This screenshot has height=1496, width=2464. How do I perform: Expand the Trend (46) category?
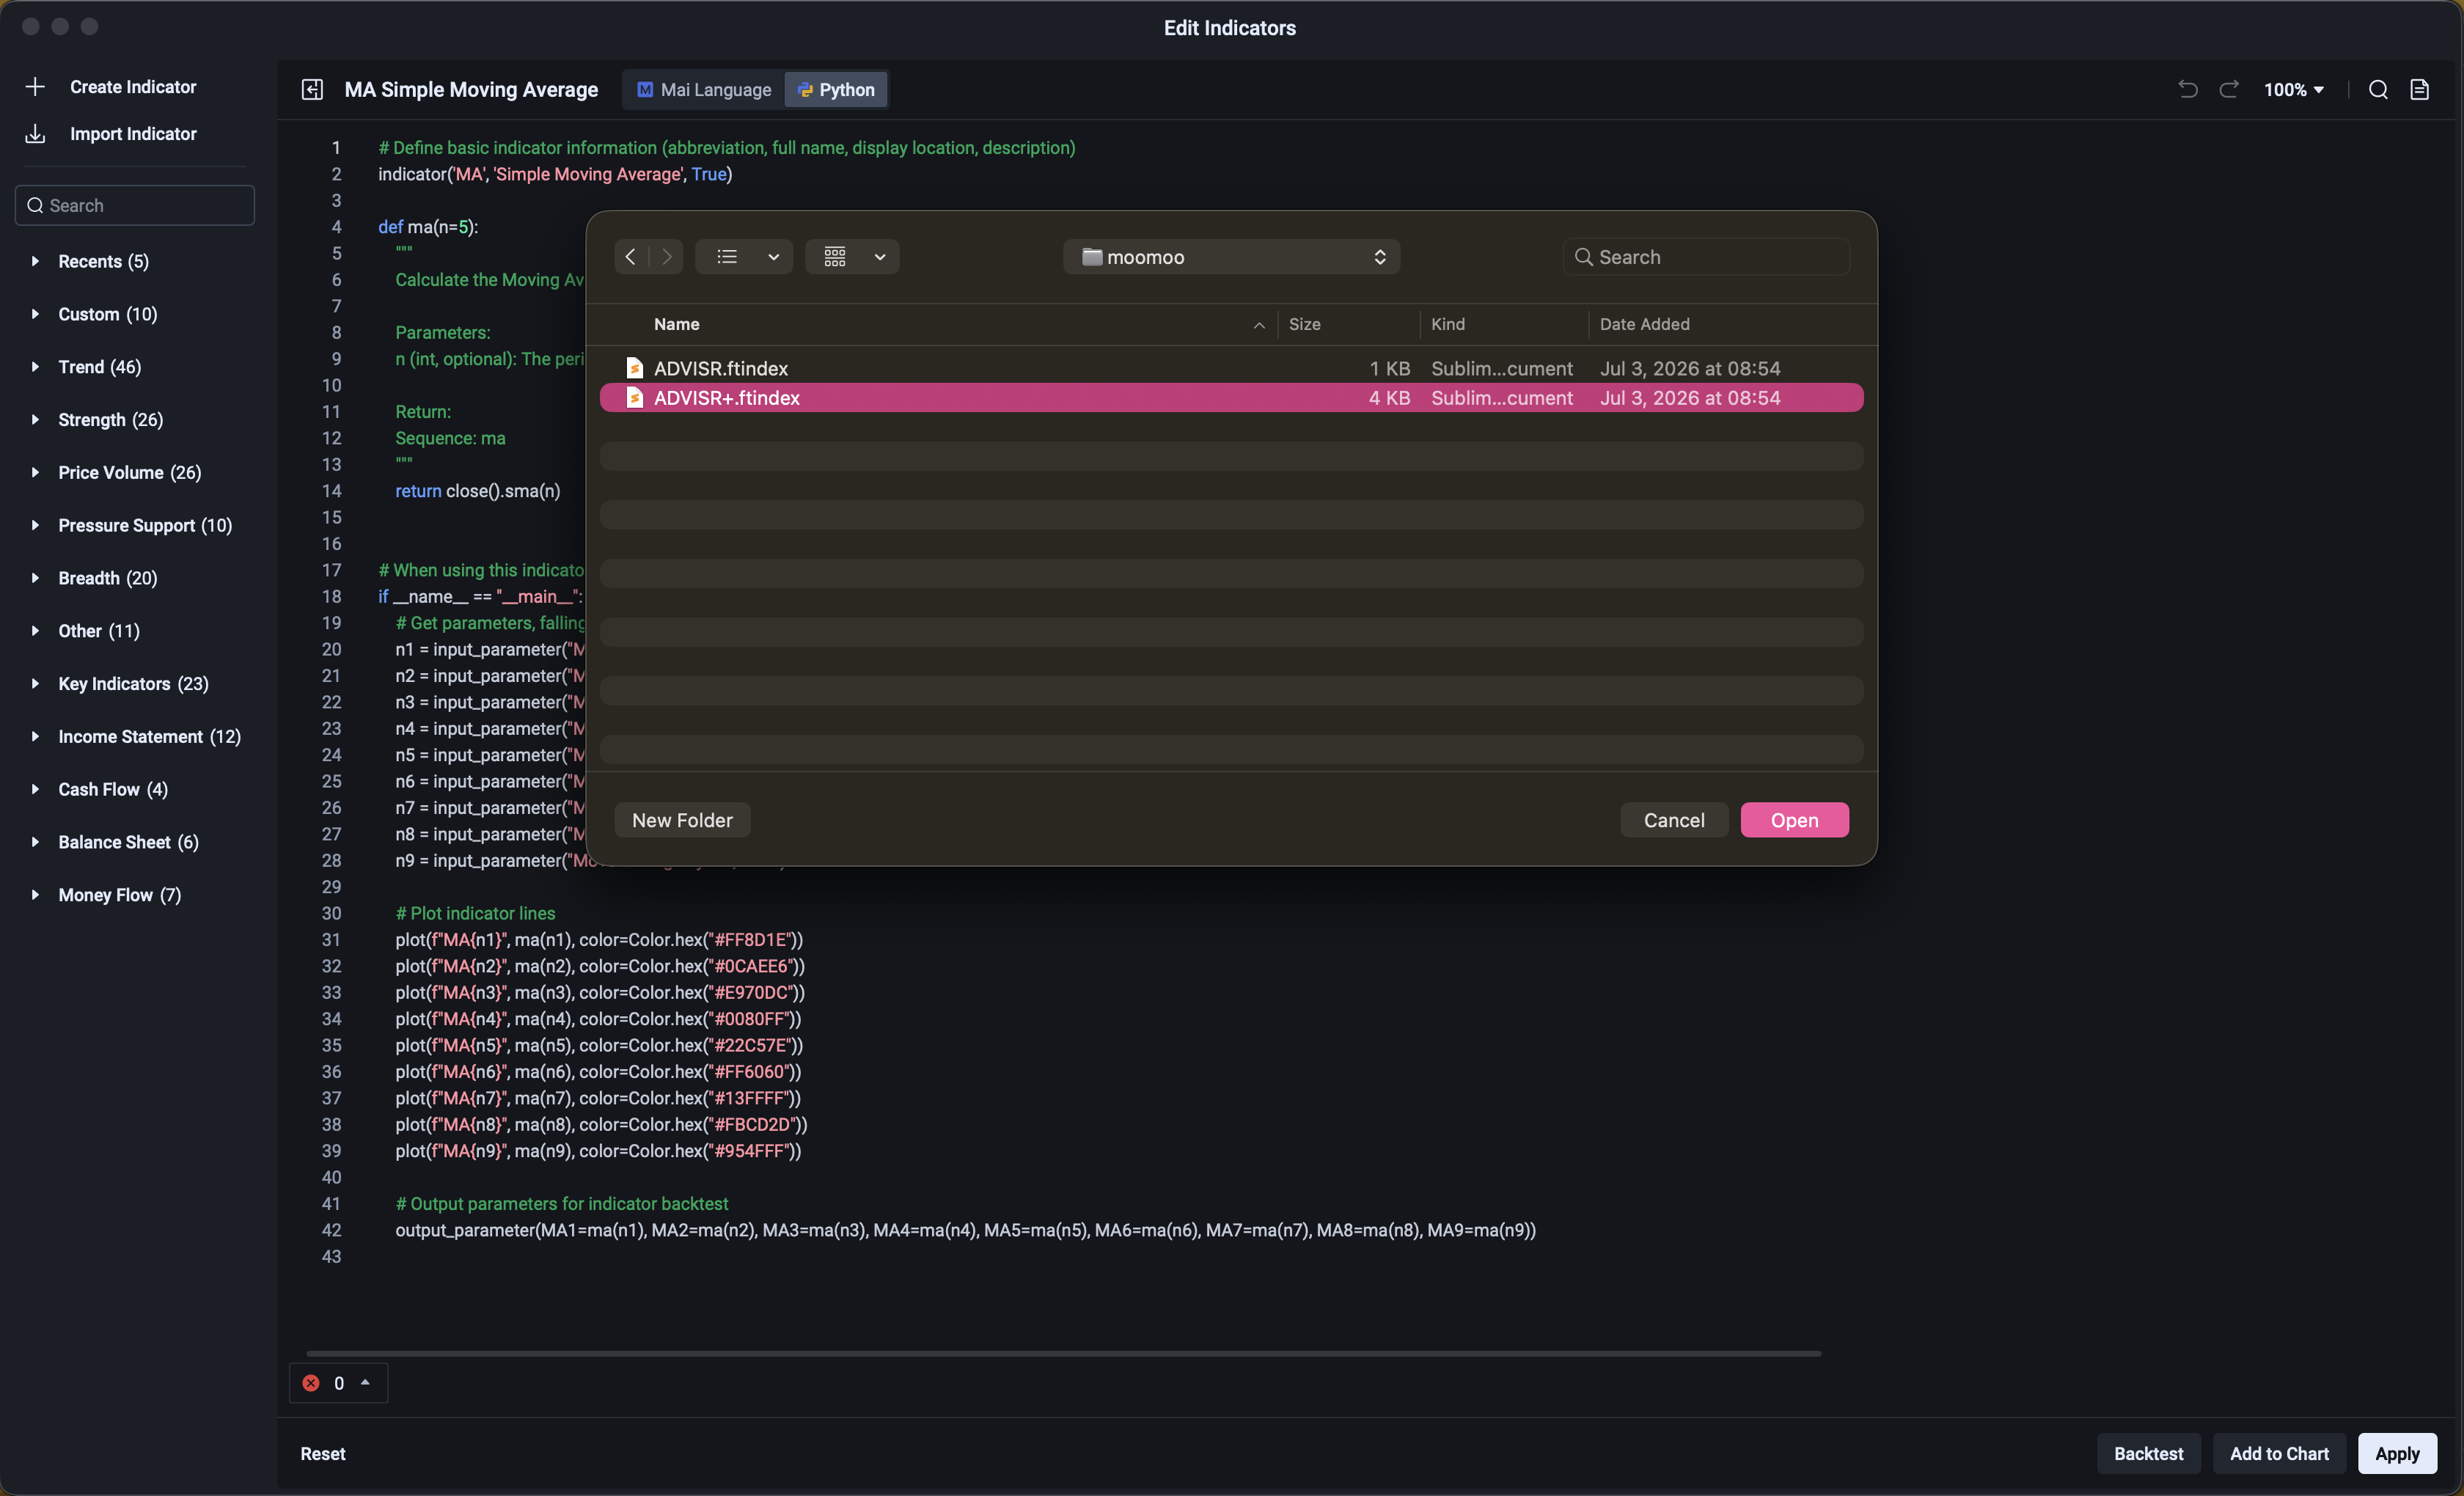coord(35,367)
